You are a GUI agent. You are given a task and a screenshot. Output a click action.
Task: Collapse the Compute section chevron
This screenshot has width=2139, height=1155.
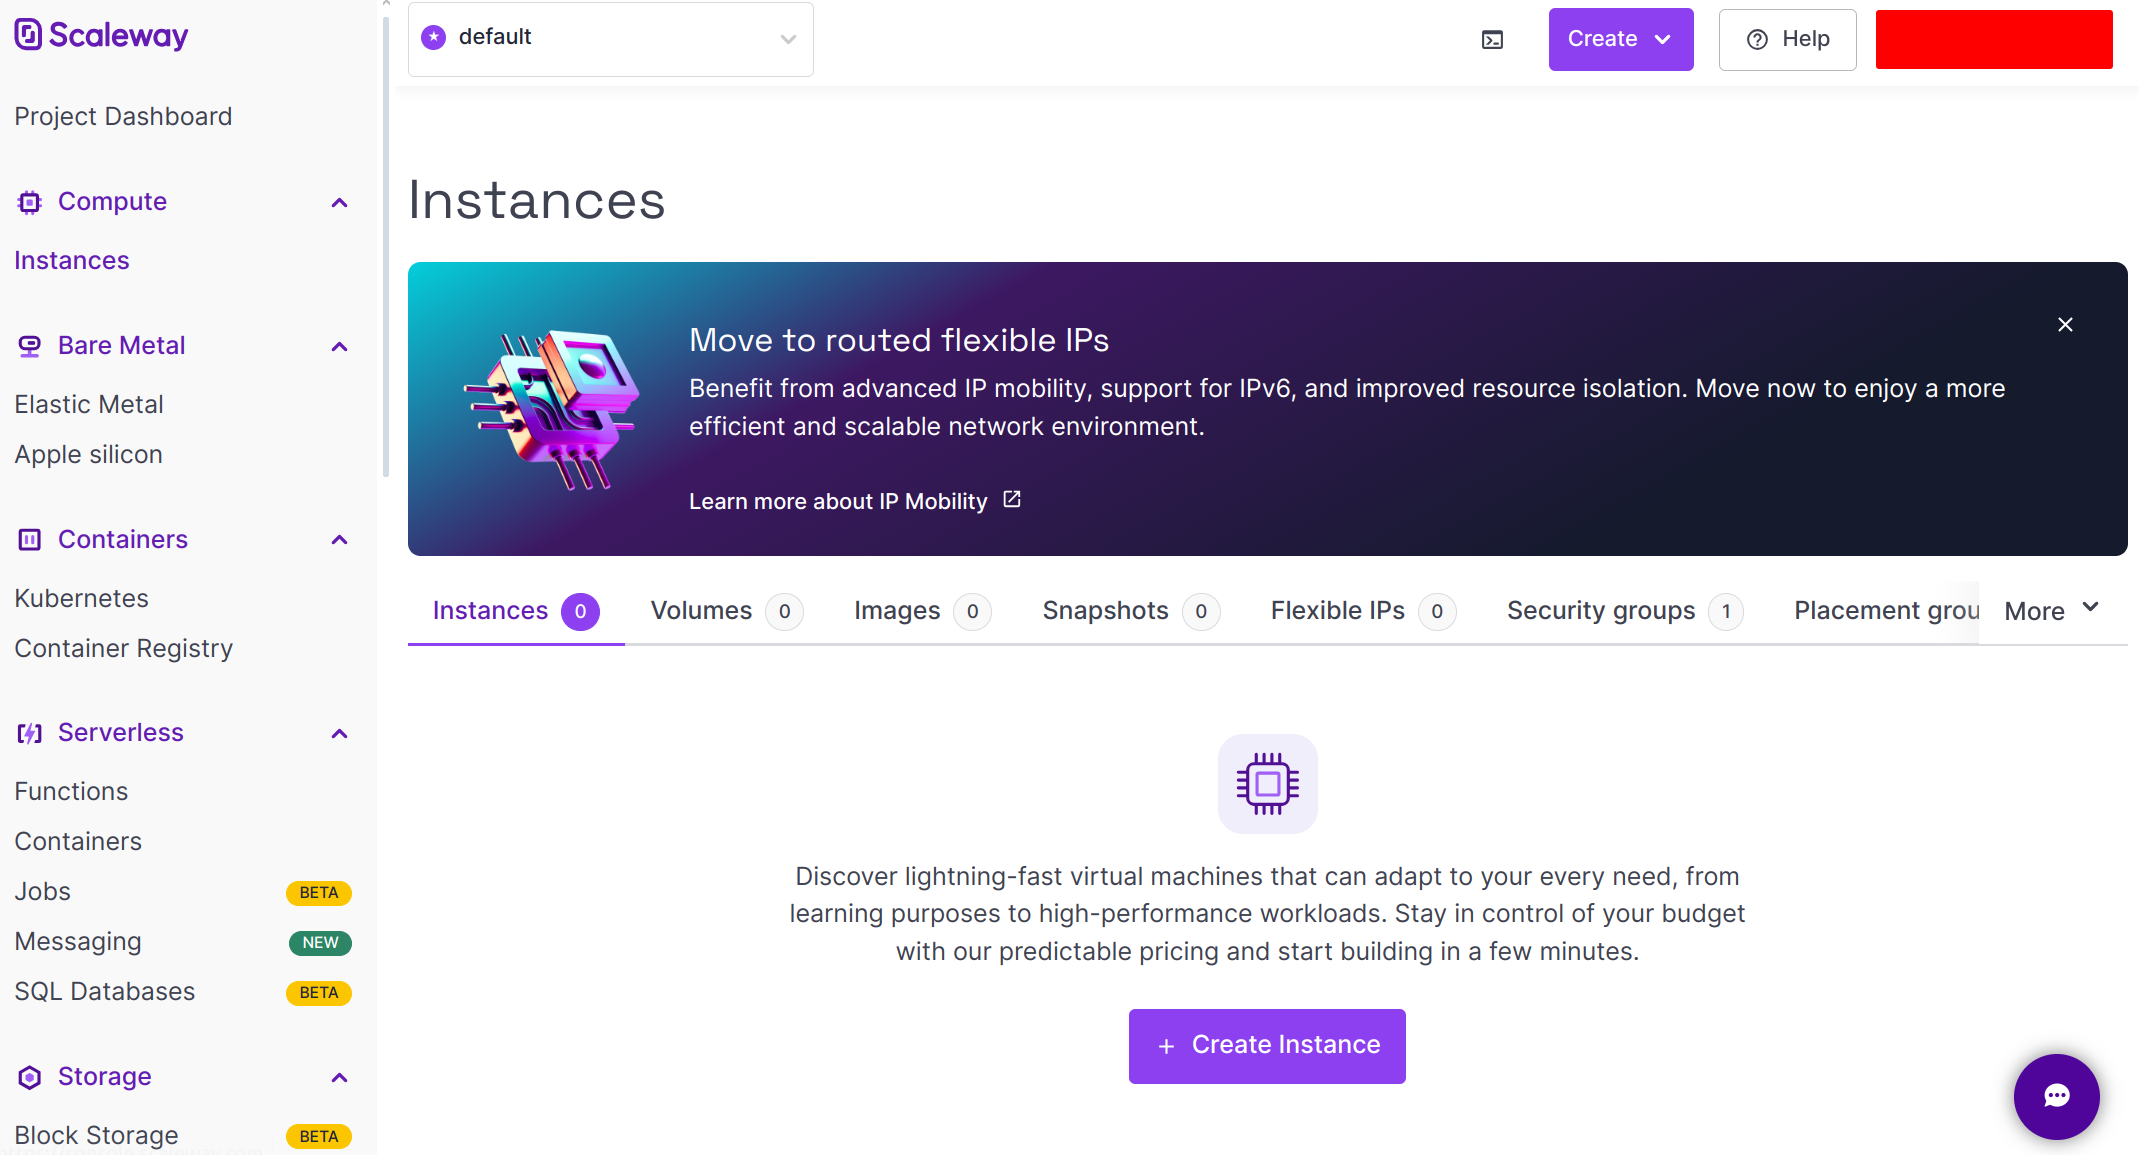340,203
